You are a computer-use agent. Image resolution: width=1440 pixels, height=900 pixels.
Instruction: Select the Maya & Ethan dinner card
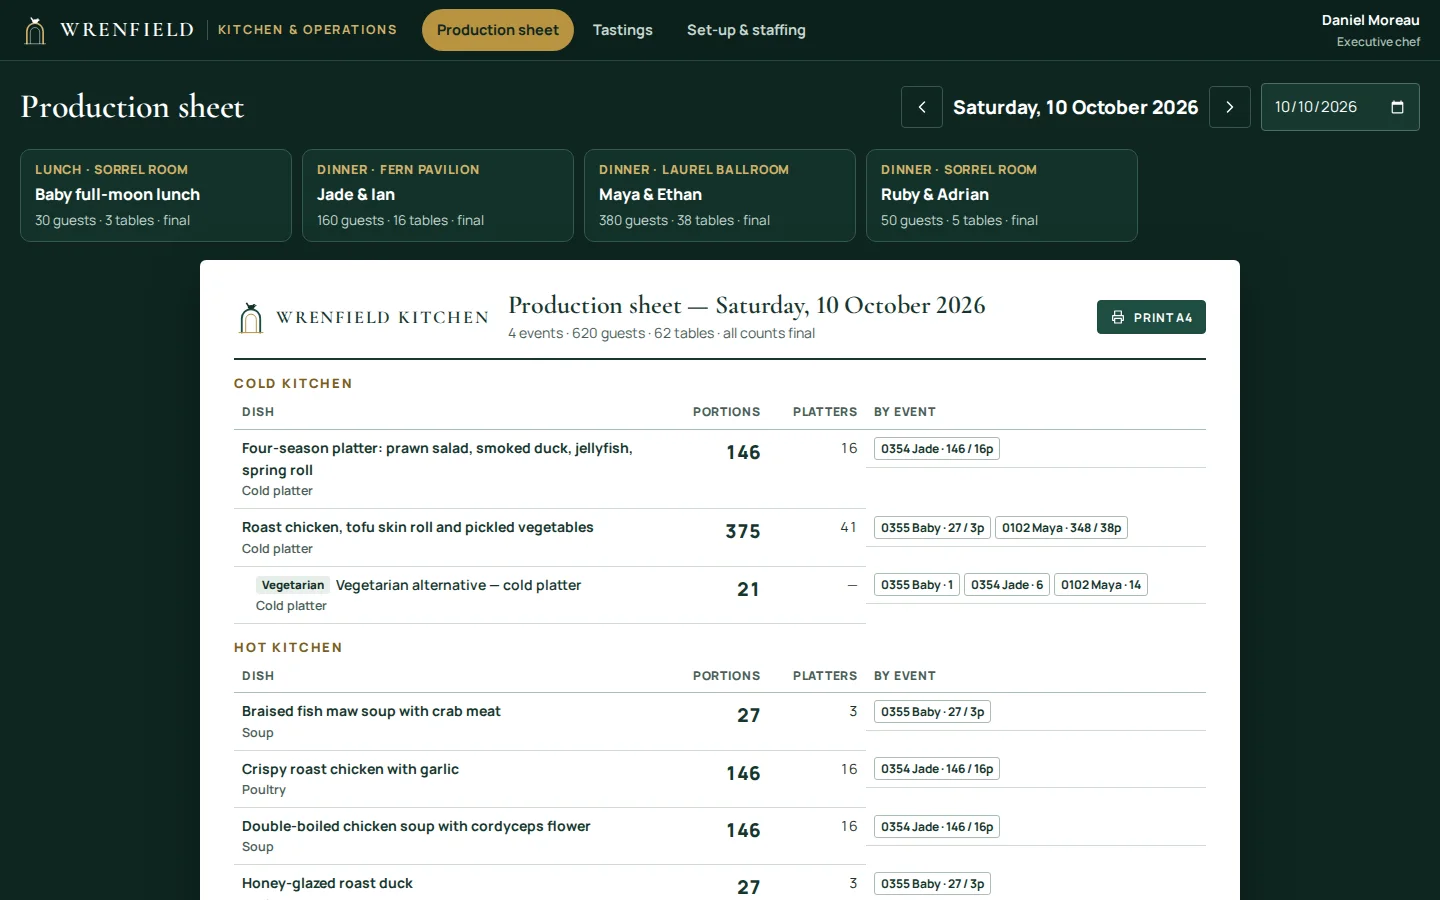(720, 195)
